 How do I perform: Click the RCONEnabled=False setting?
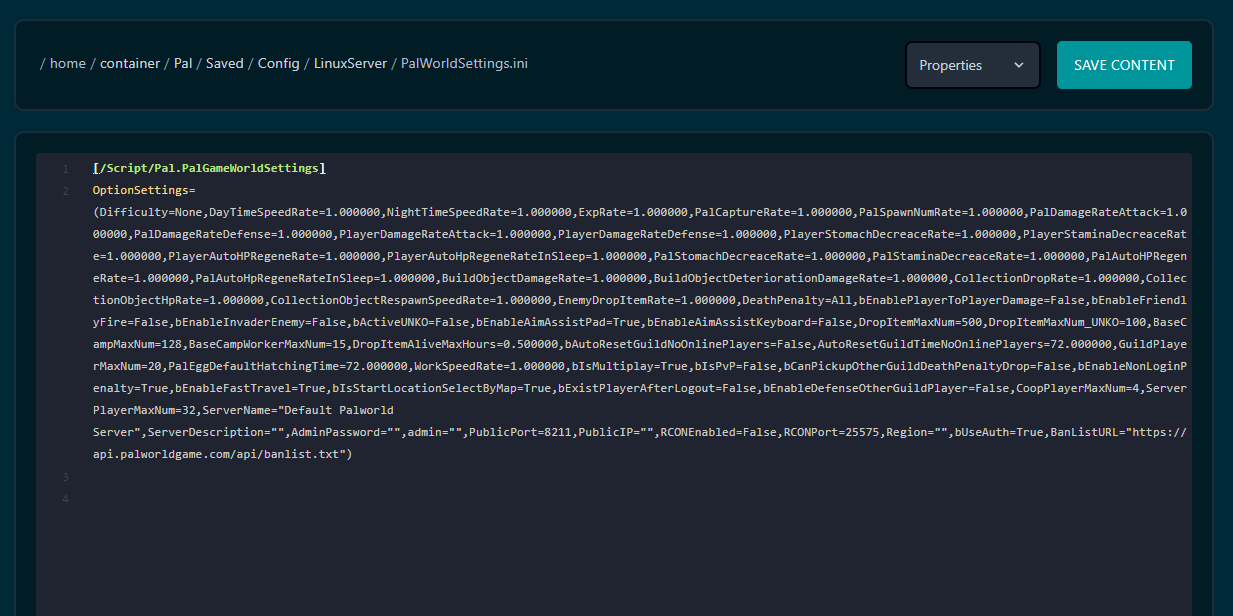[x=720, y=432]
